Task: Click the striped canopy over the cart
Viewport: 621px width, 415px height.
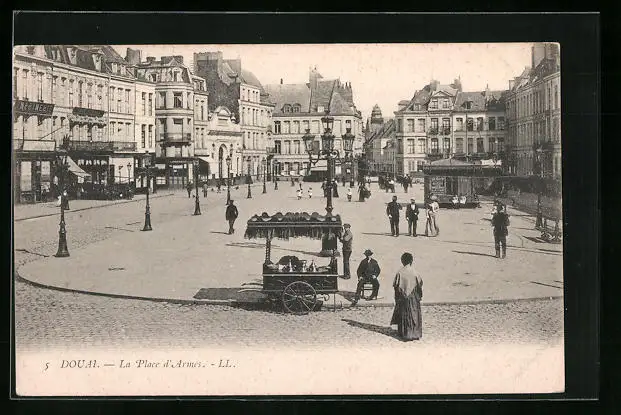Action: pyautogui.click(x=293, y=227)
